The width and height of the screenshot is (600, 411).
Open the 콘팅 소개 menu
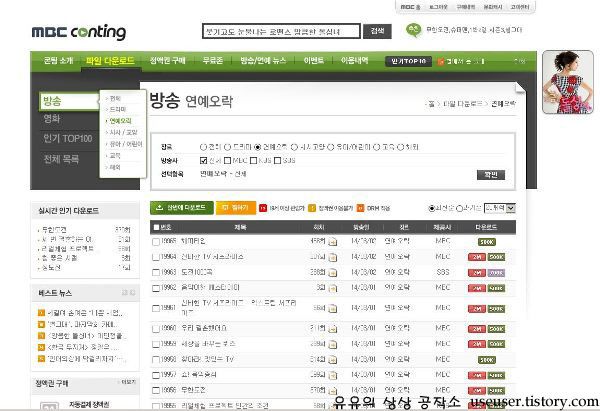pyautogui.click(x=58, y=60)
